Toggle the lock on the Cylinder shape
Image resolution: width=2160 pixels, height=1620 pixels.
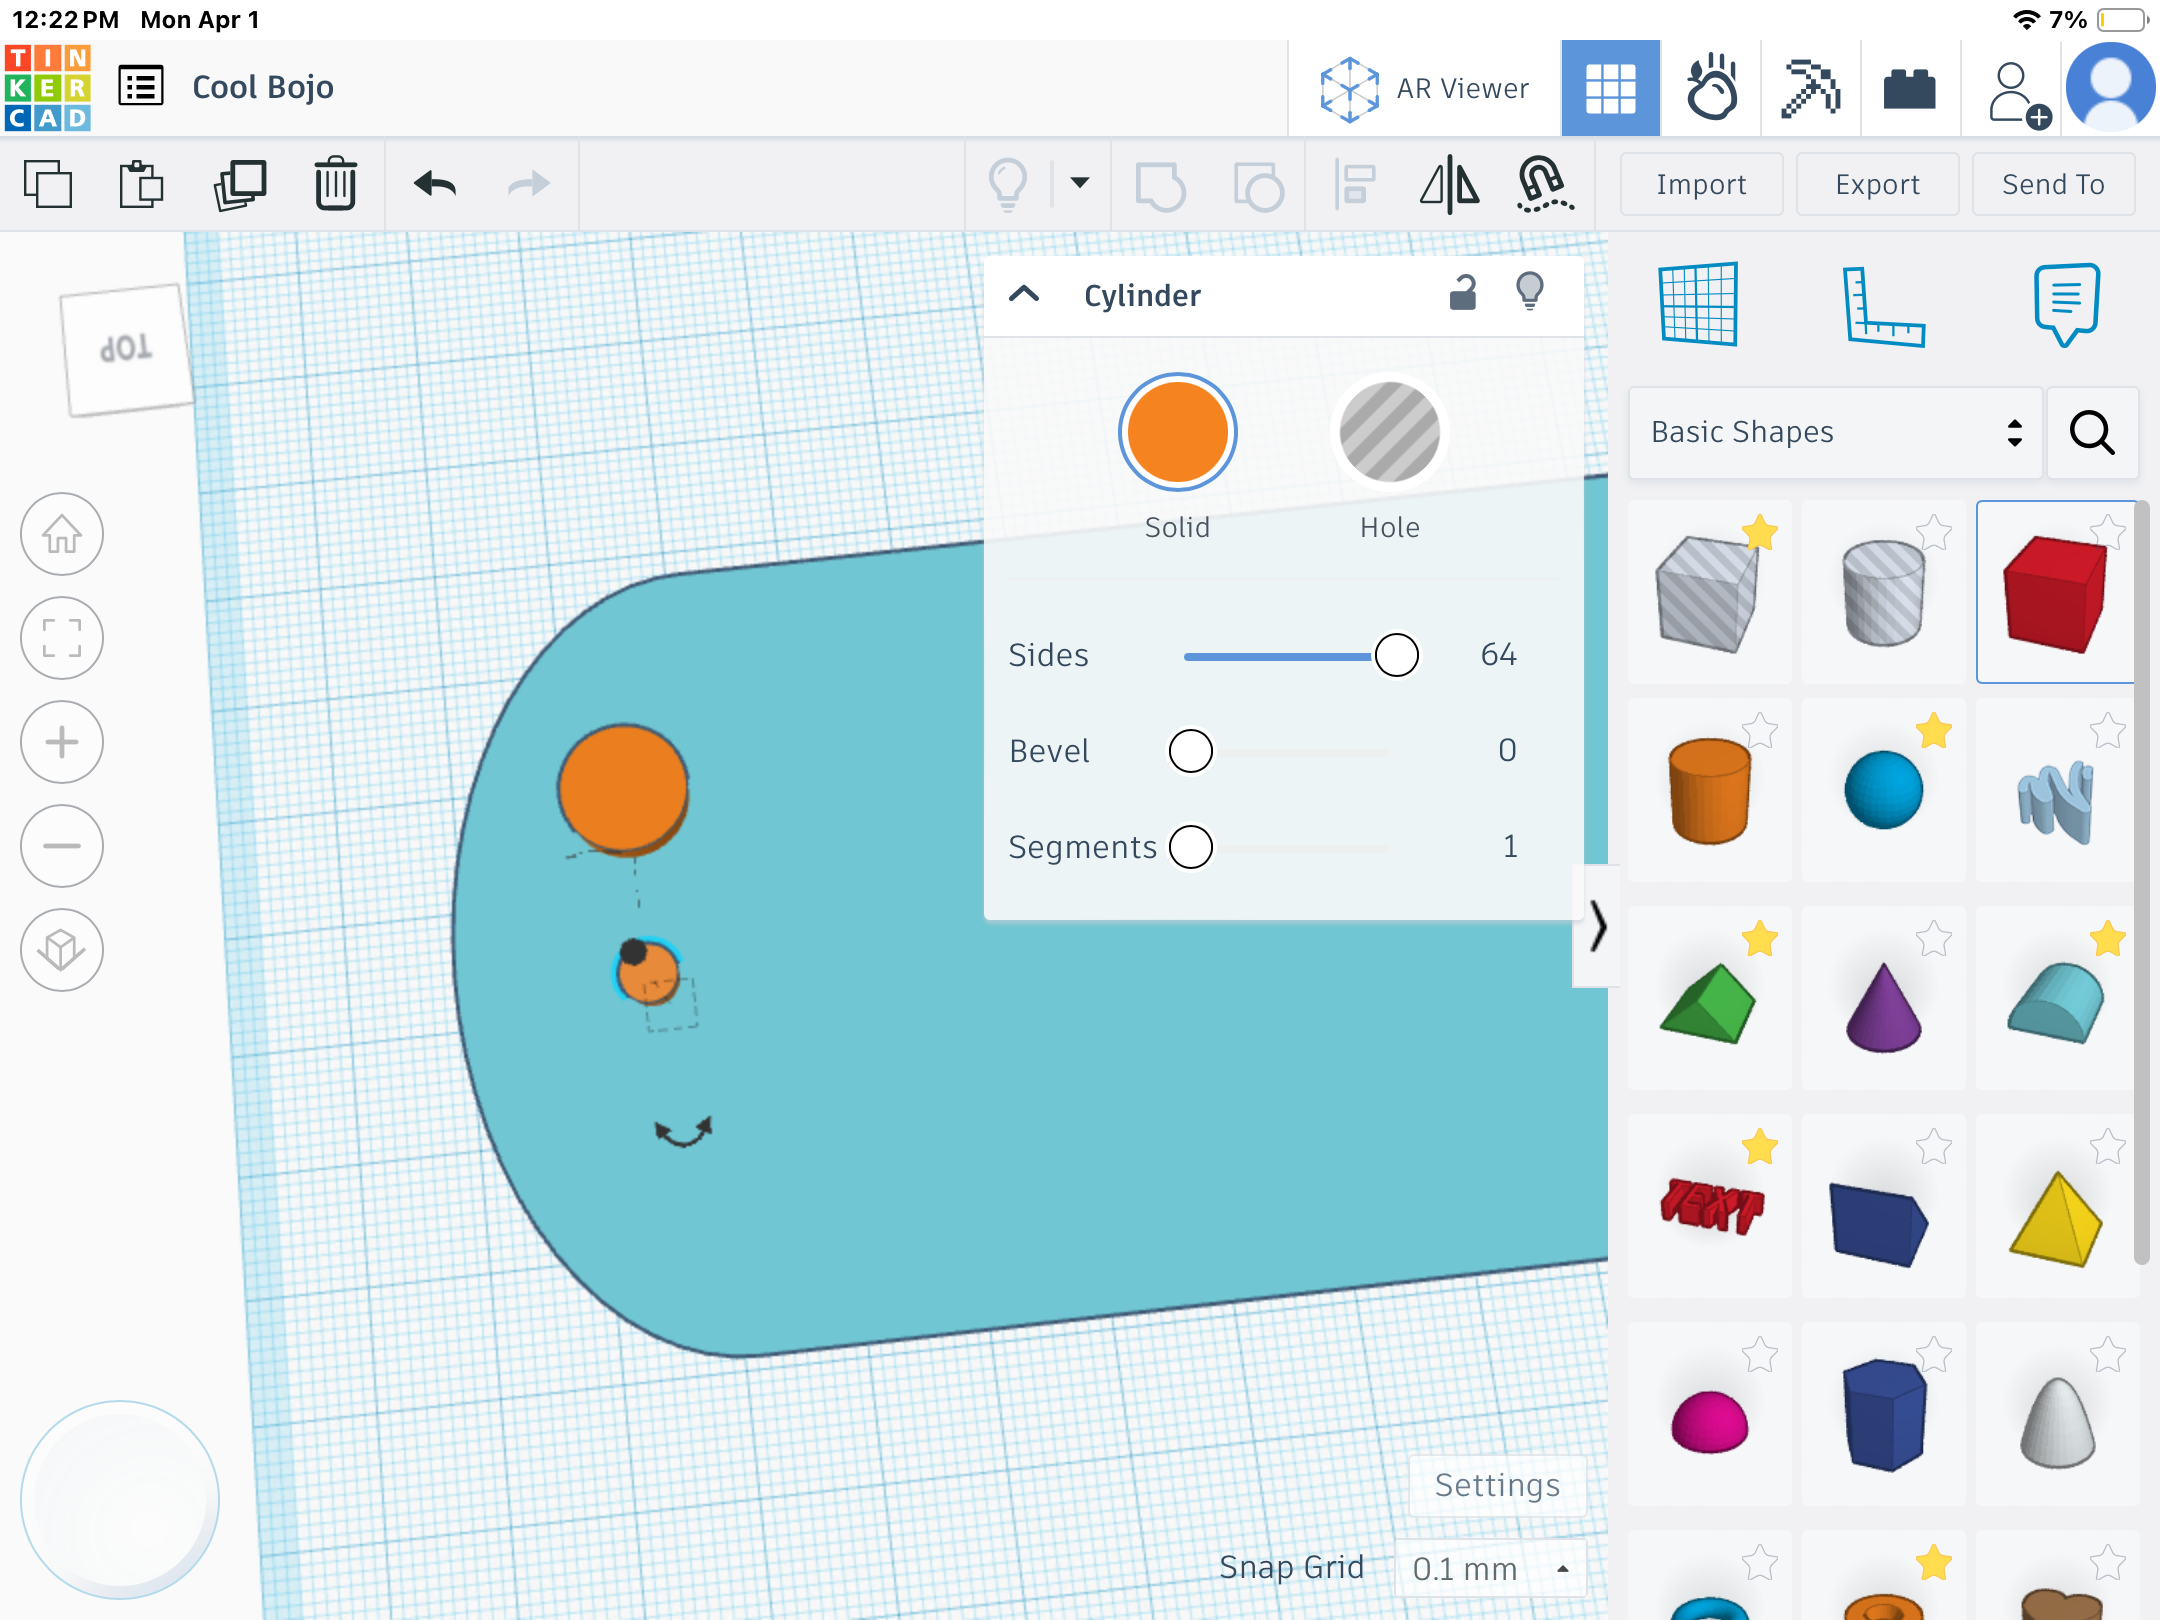(x=1462, y=292)
